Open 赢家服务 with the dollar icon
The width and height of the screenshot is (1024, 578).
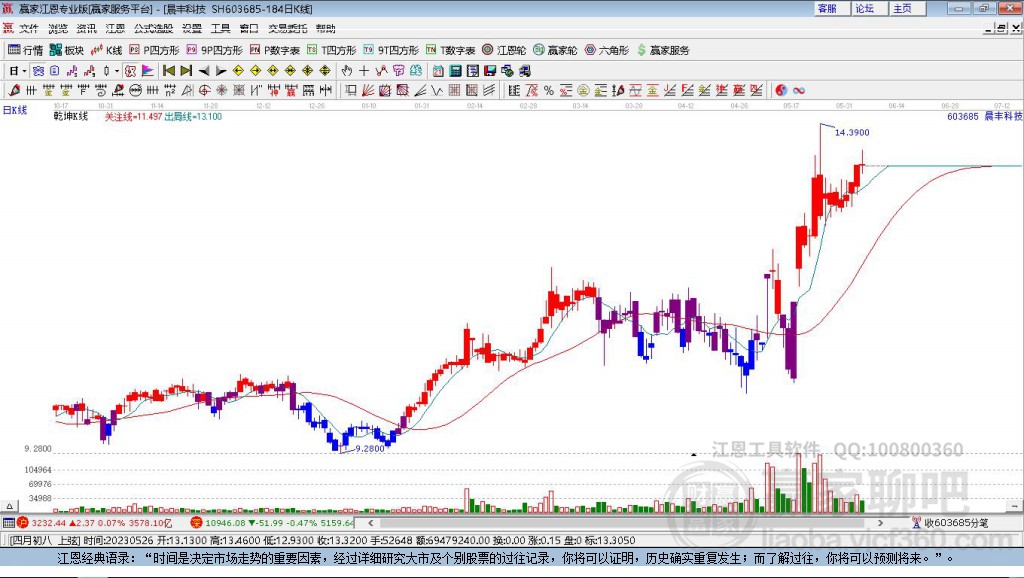663,50
